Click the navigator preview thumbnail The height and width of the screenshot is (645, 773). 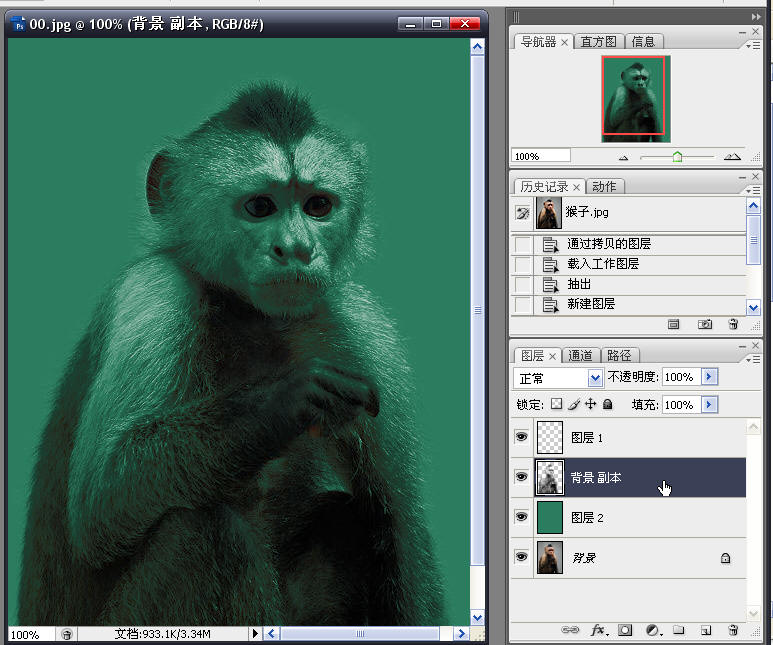[635, 99]
